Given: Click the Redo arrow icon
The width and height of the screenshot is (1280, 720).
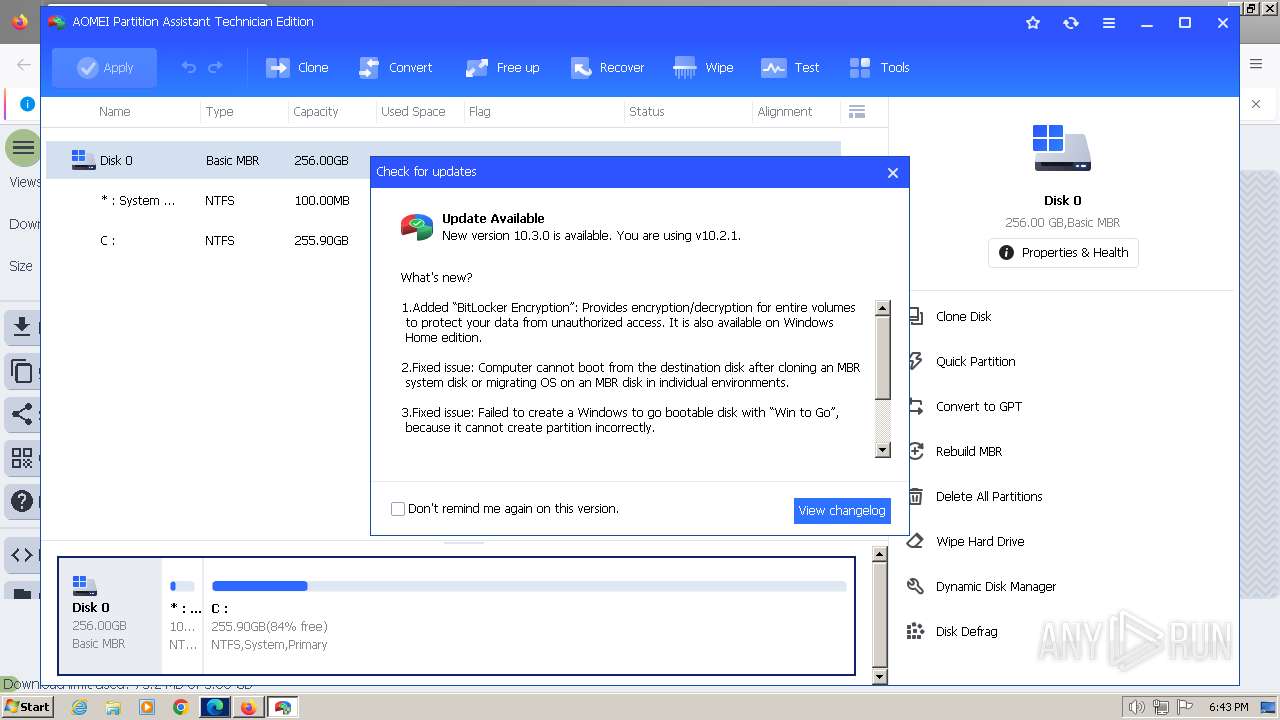Looking at the screenshot, I should 215,67.
